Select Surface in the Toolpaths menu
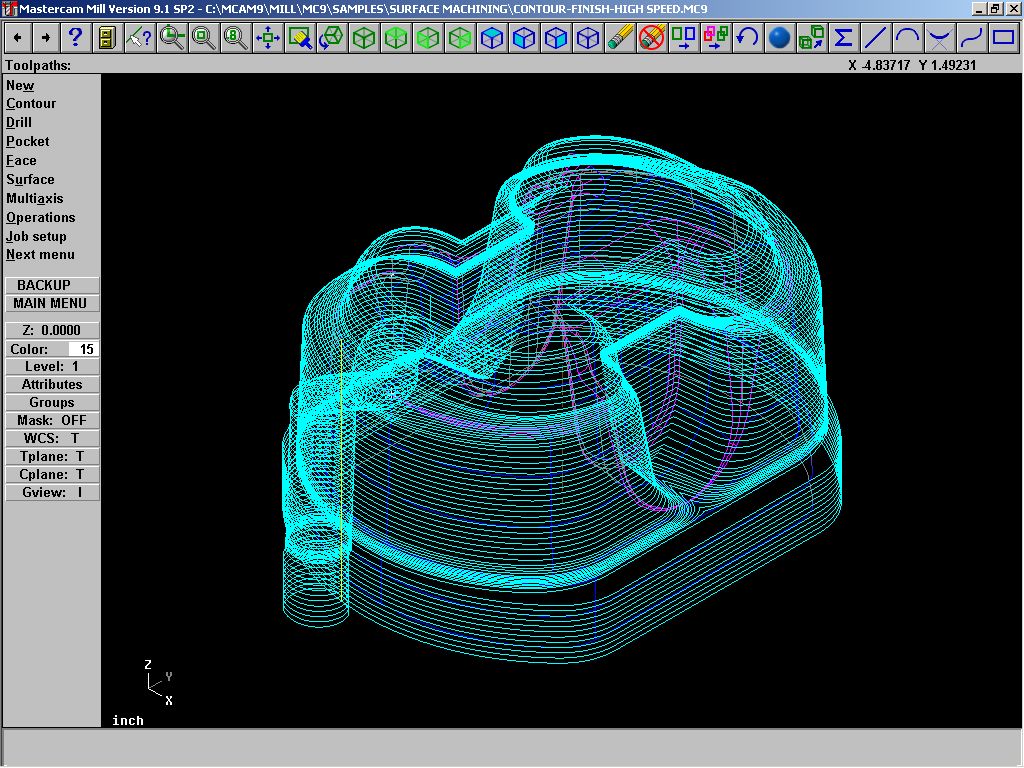 (x=30, y=180)
